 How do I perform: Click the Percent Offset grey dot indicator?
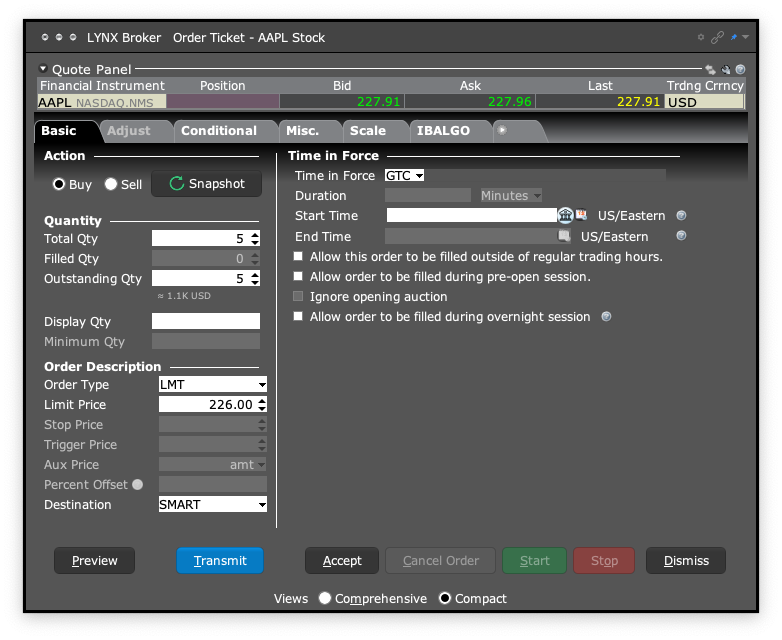click(x=138, y=484)
